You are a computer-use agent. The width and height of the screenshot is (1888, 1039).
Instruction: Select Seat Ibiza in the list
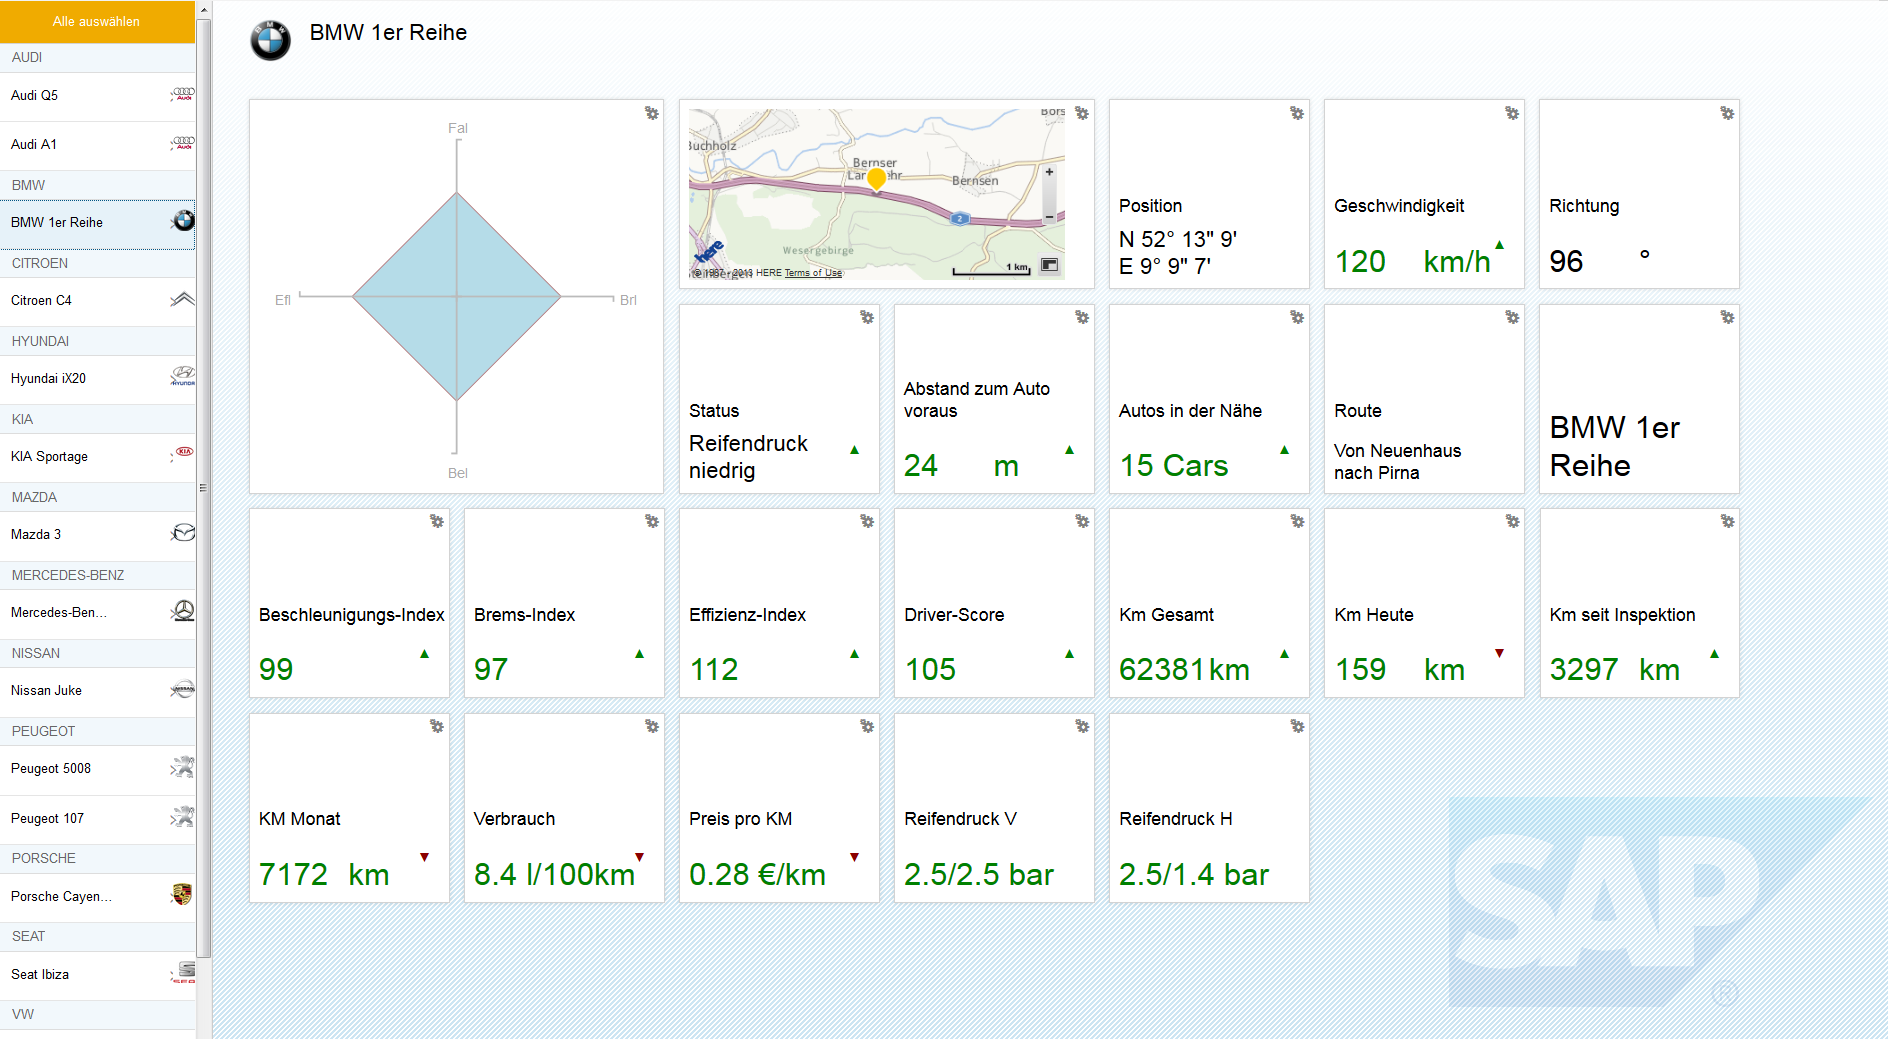click(x=97, y=975)
